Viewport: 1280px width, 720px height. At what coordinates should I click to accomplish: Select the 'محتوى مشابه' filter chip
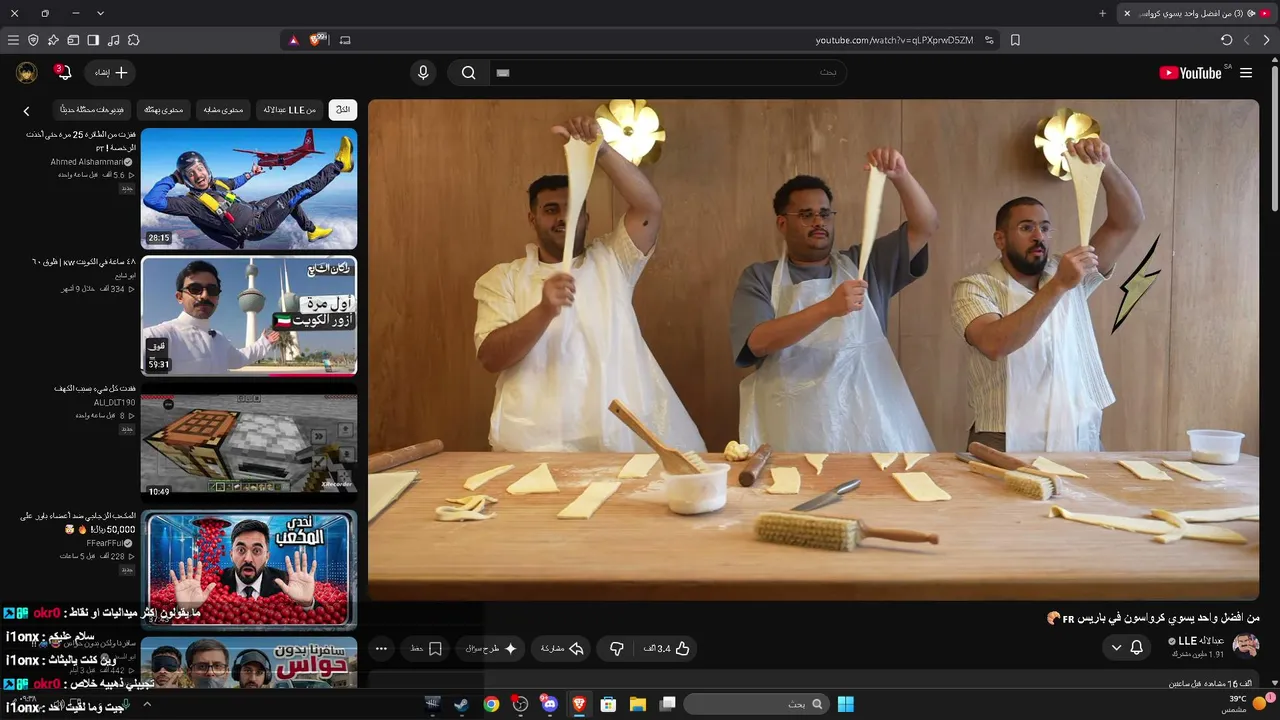pyautogui.click(x=224, y=110)
